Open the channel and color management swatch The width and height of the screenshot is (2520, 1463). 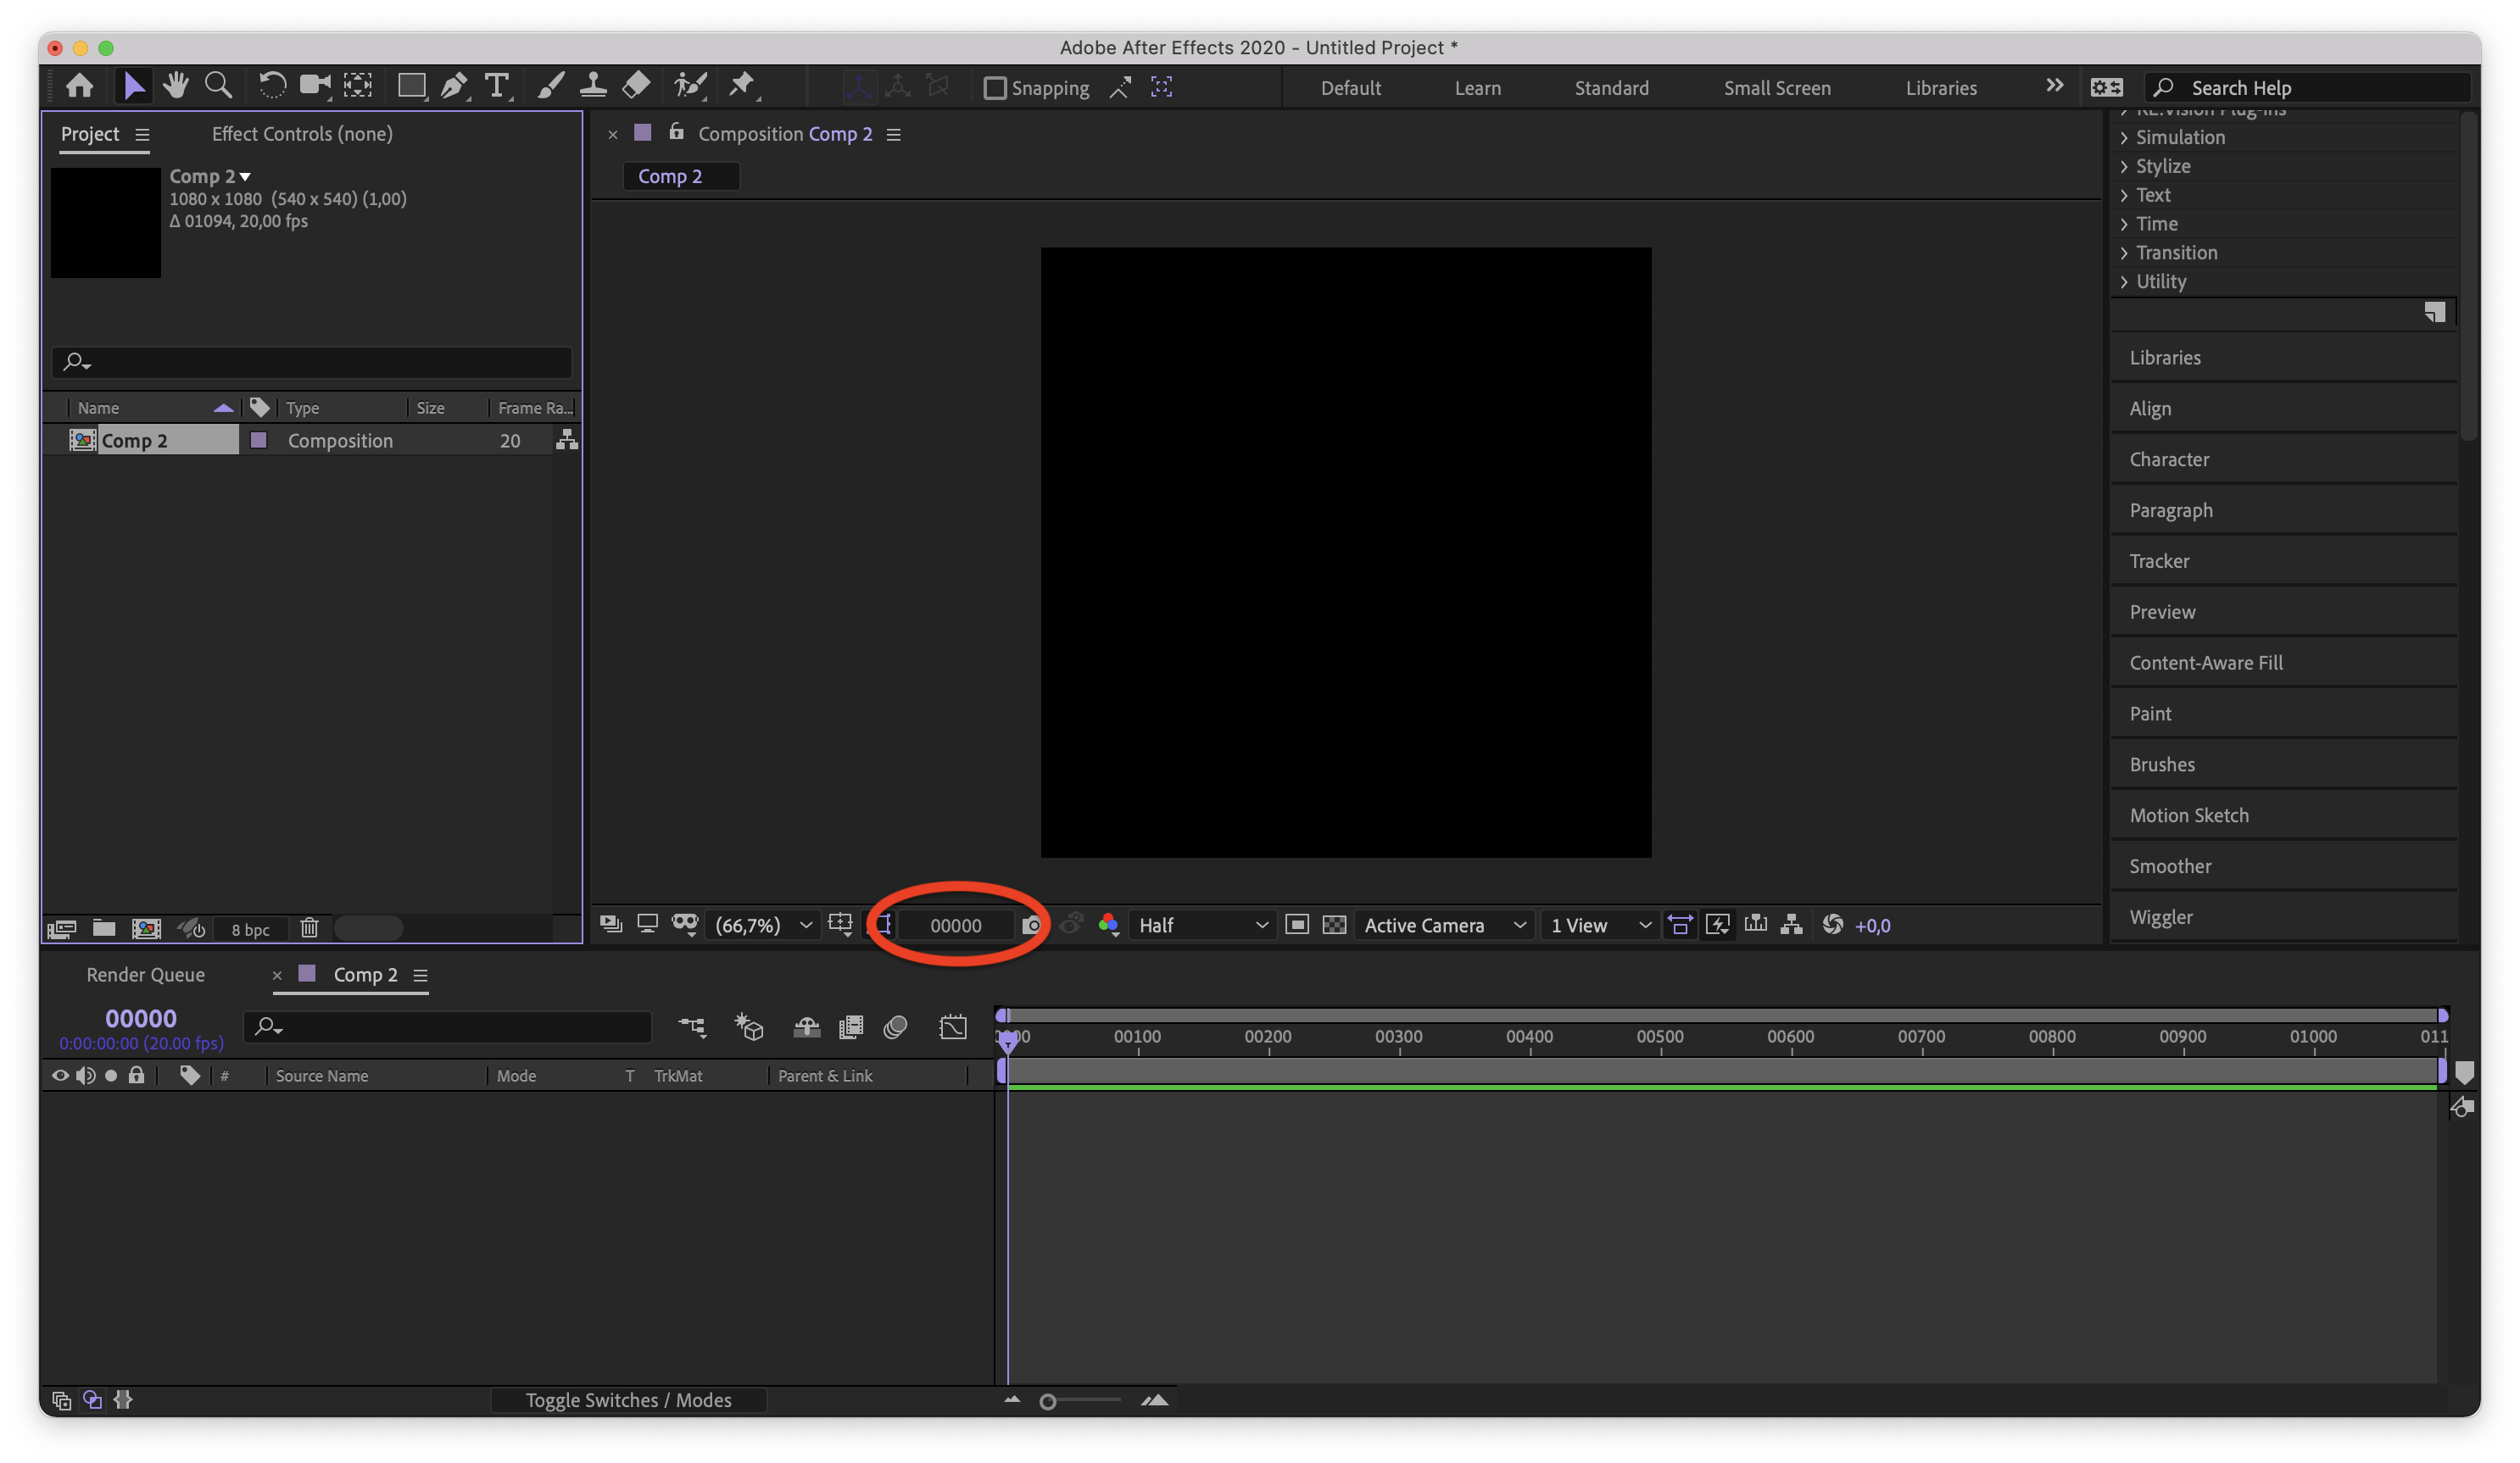(x=1108, y=925)
